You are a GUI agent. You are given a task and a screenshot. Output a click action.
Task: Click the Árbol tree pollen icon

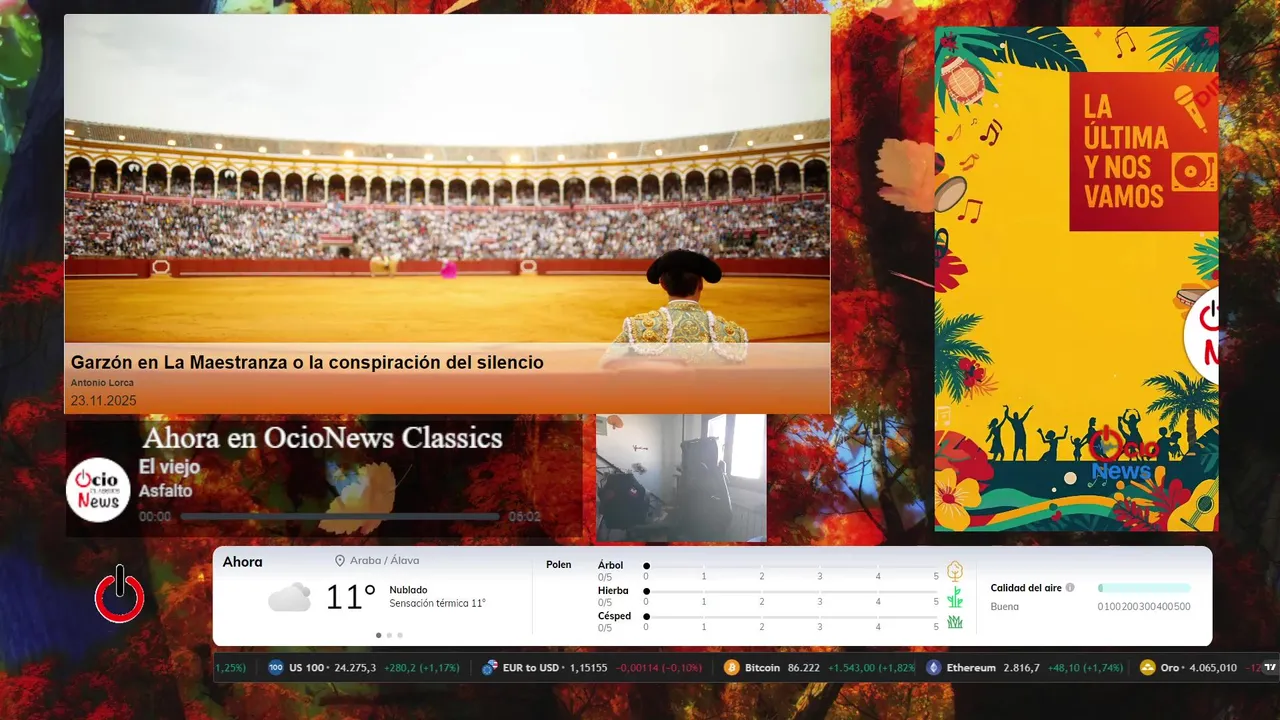click(x=955, y=571)
